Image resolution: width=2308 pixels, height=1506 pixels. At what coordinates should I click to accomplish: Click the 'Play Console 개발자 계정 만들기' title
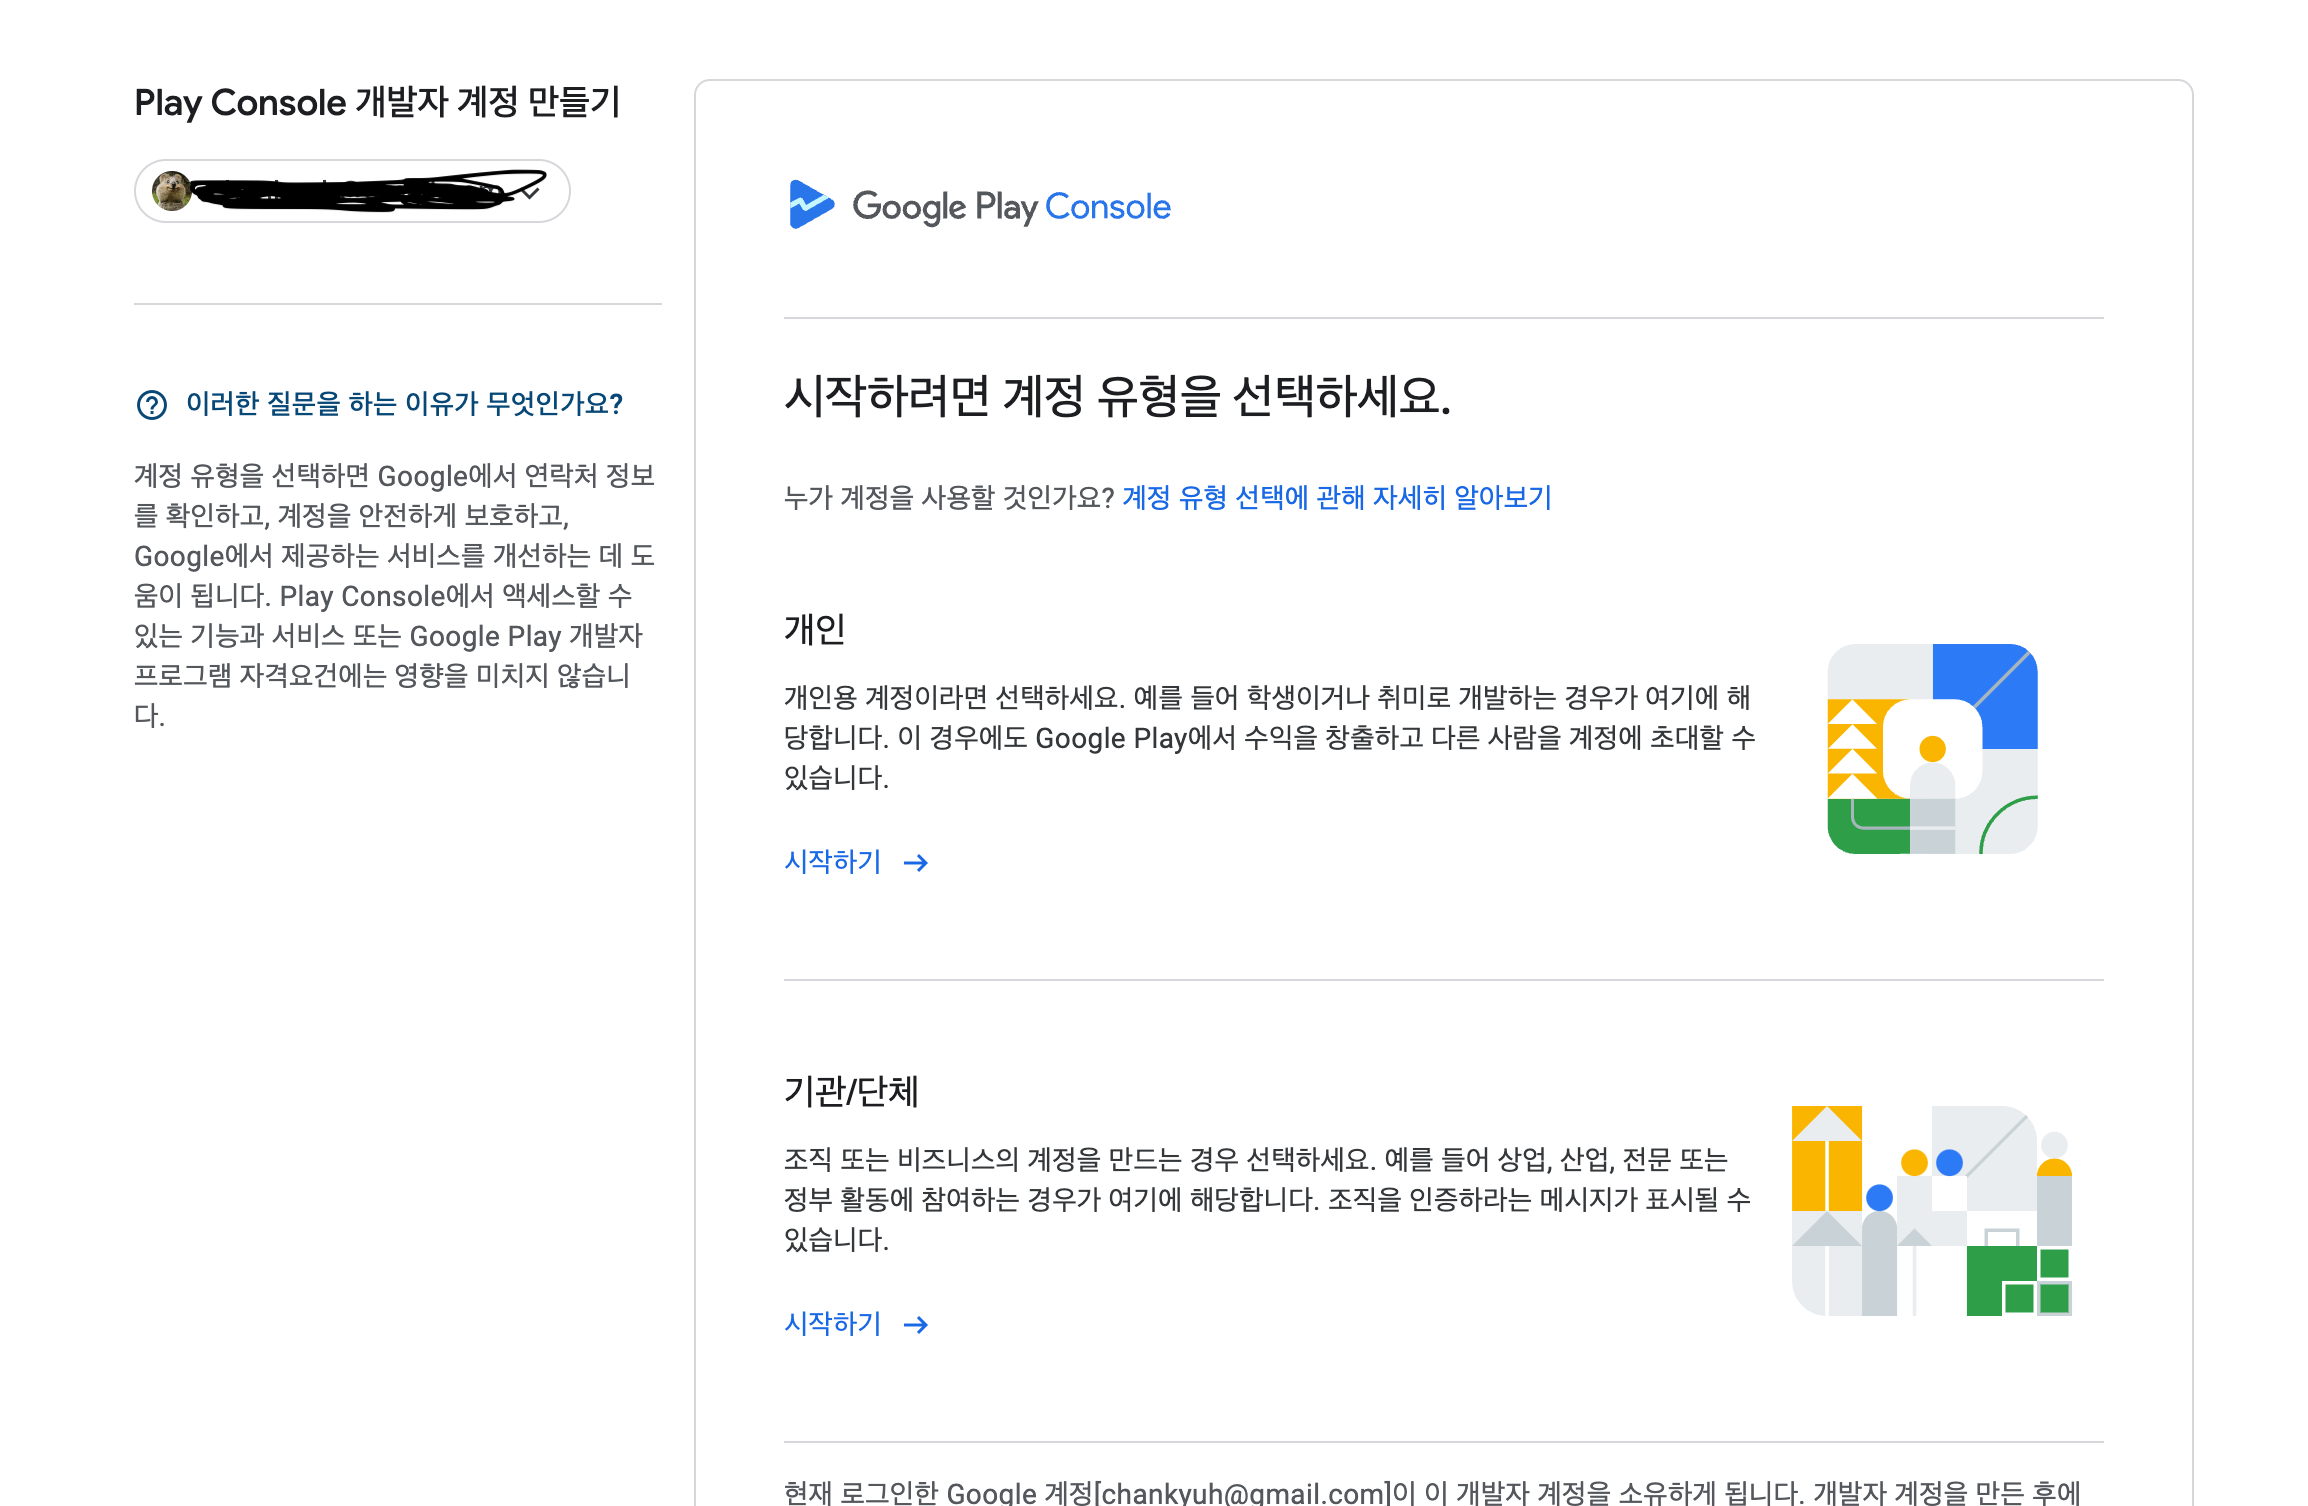(x=378, y=103)
